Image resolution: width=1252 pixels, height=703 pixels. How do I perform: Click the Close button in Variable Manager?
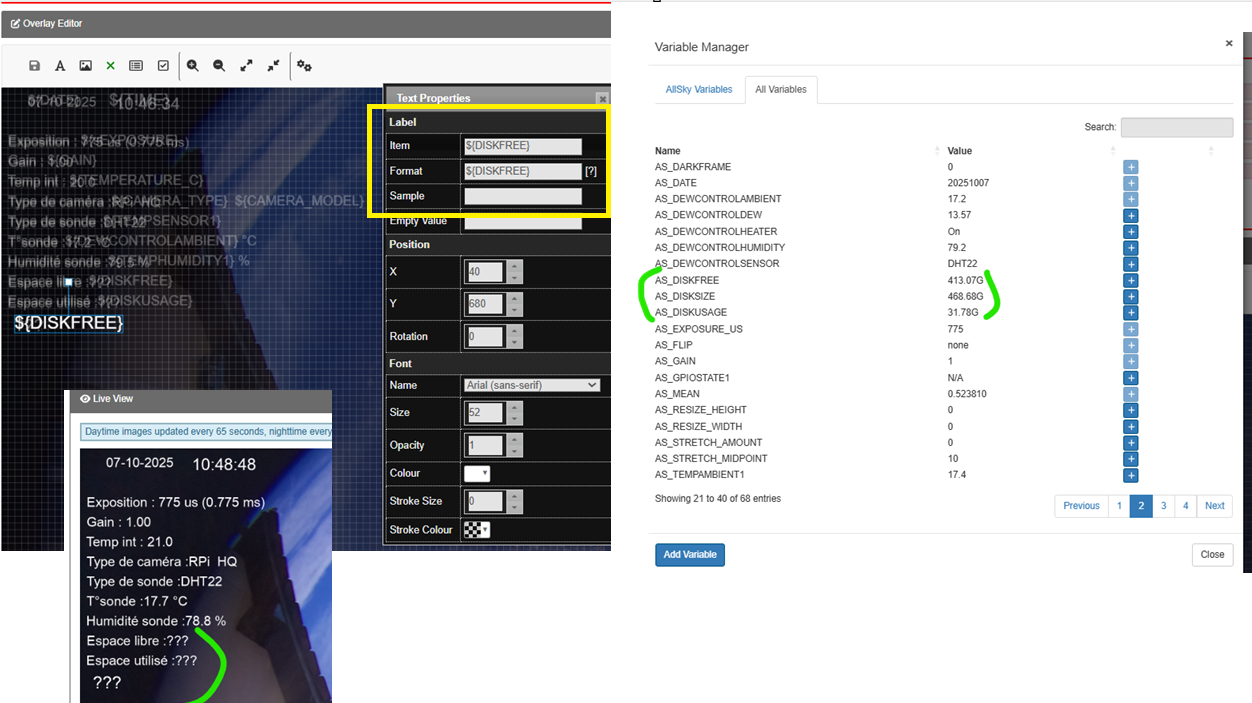[x=1212, y=555]
